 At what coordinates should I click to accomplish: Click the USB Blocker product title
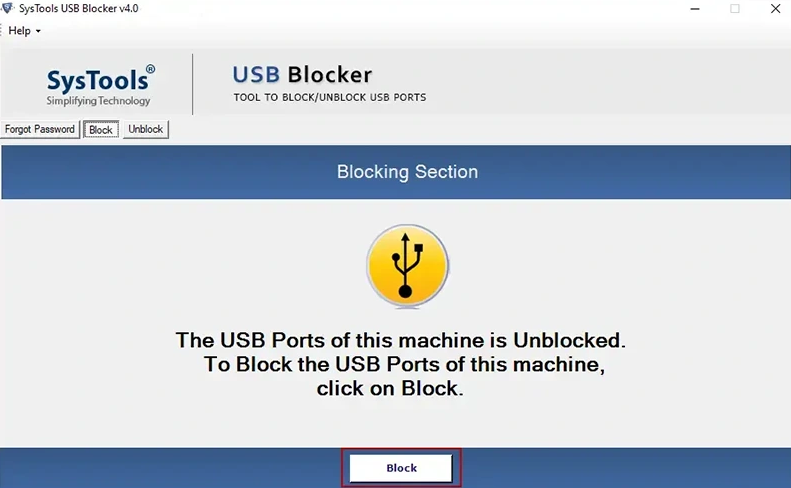(x=302, y=75)
